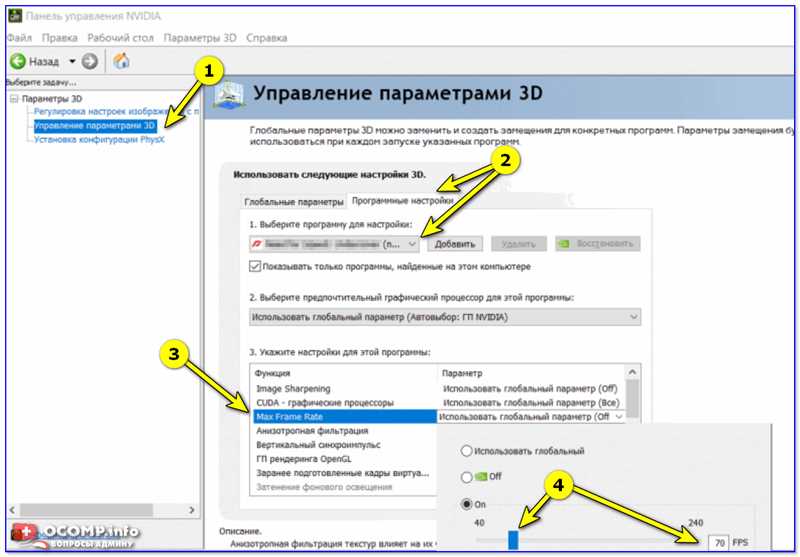
Task: Switch to Программные настройки tab
Action: coord(402,201)
